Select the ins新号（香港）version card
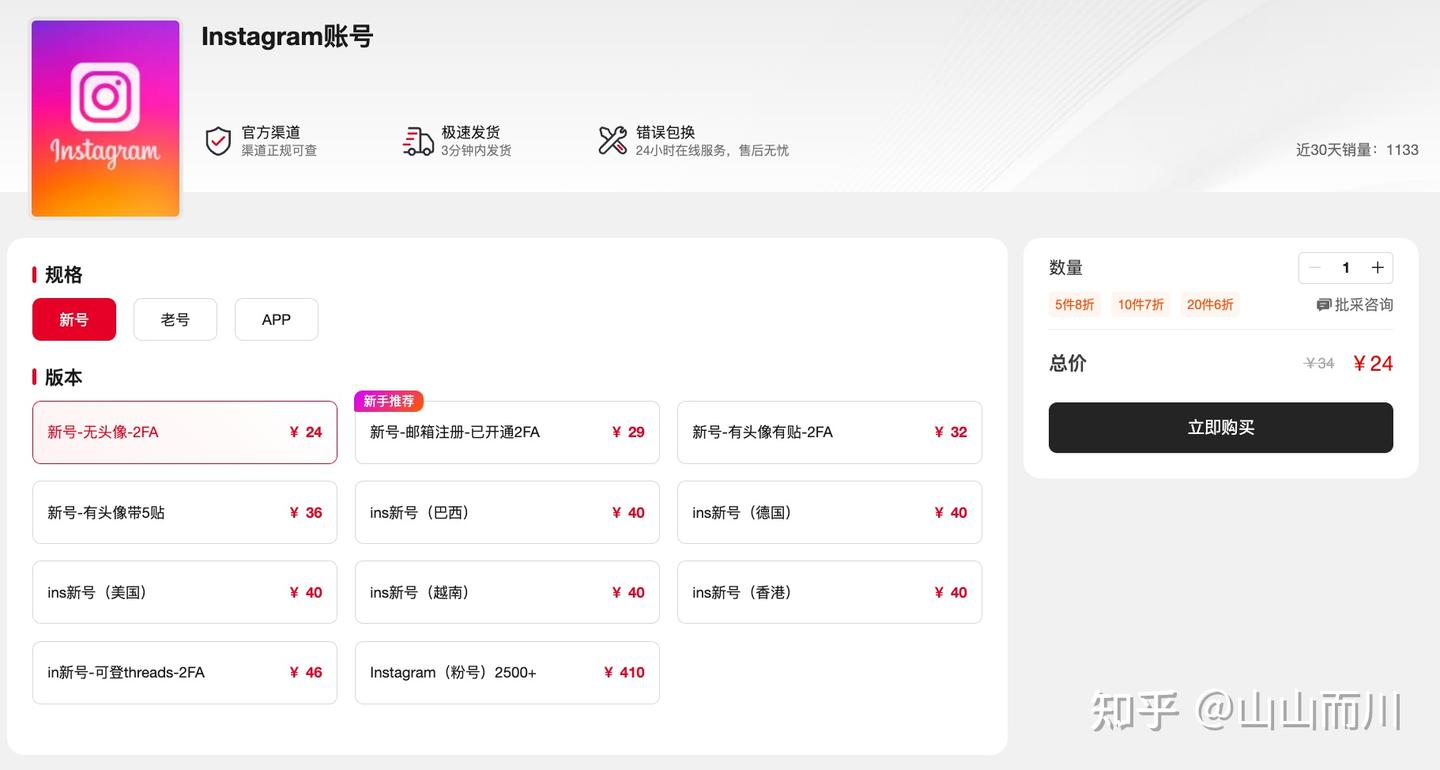 [829, 592]
